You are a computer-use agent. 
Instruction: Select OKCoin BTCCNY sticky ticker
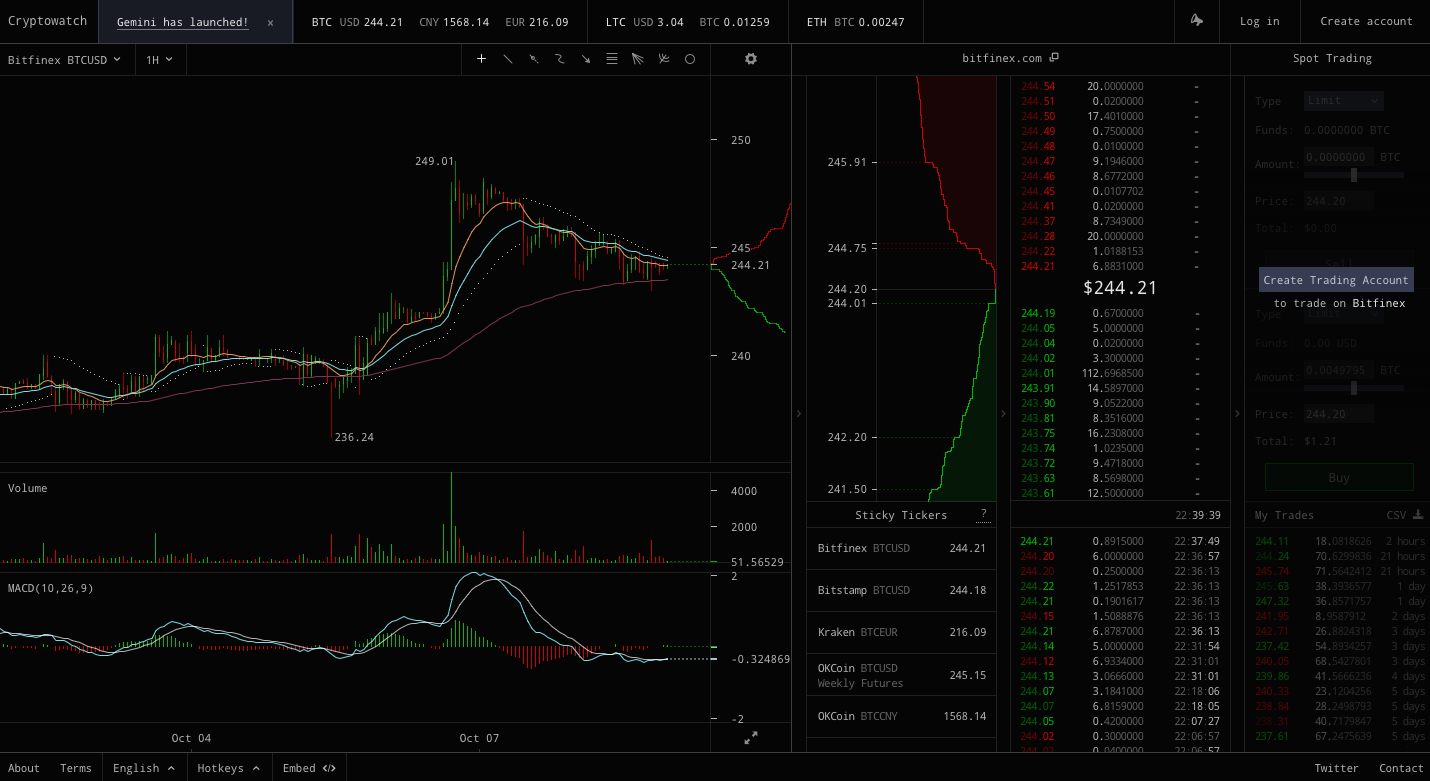(x=901, y=716)
